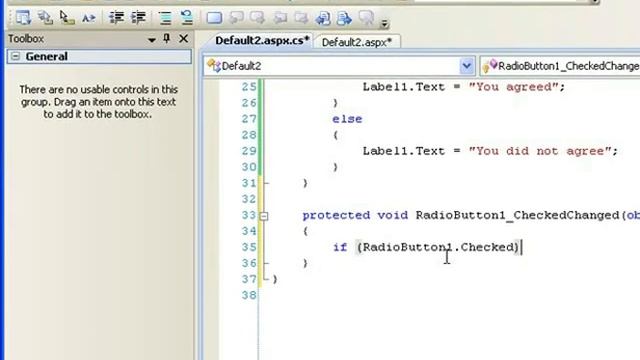Click the closing brace on line 36
640x360 pixels.
(305, 263)
